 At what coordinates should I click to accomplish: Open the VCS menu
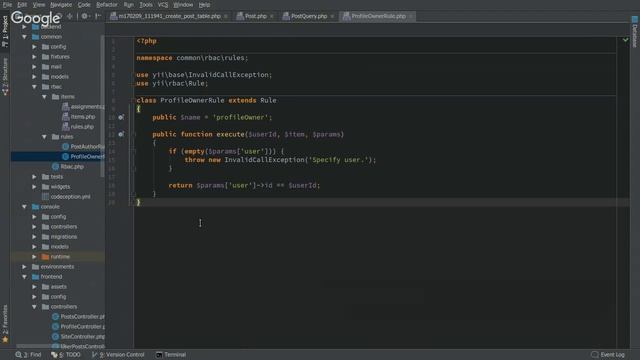pos(163,5)
